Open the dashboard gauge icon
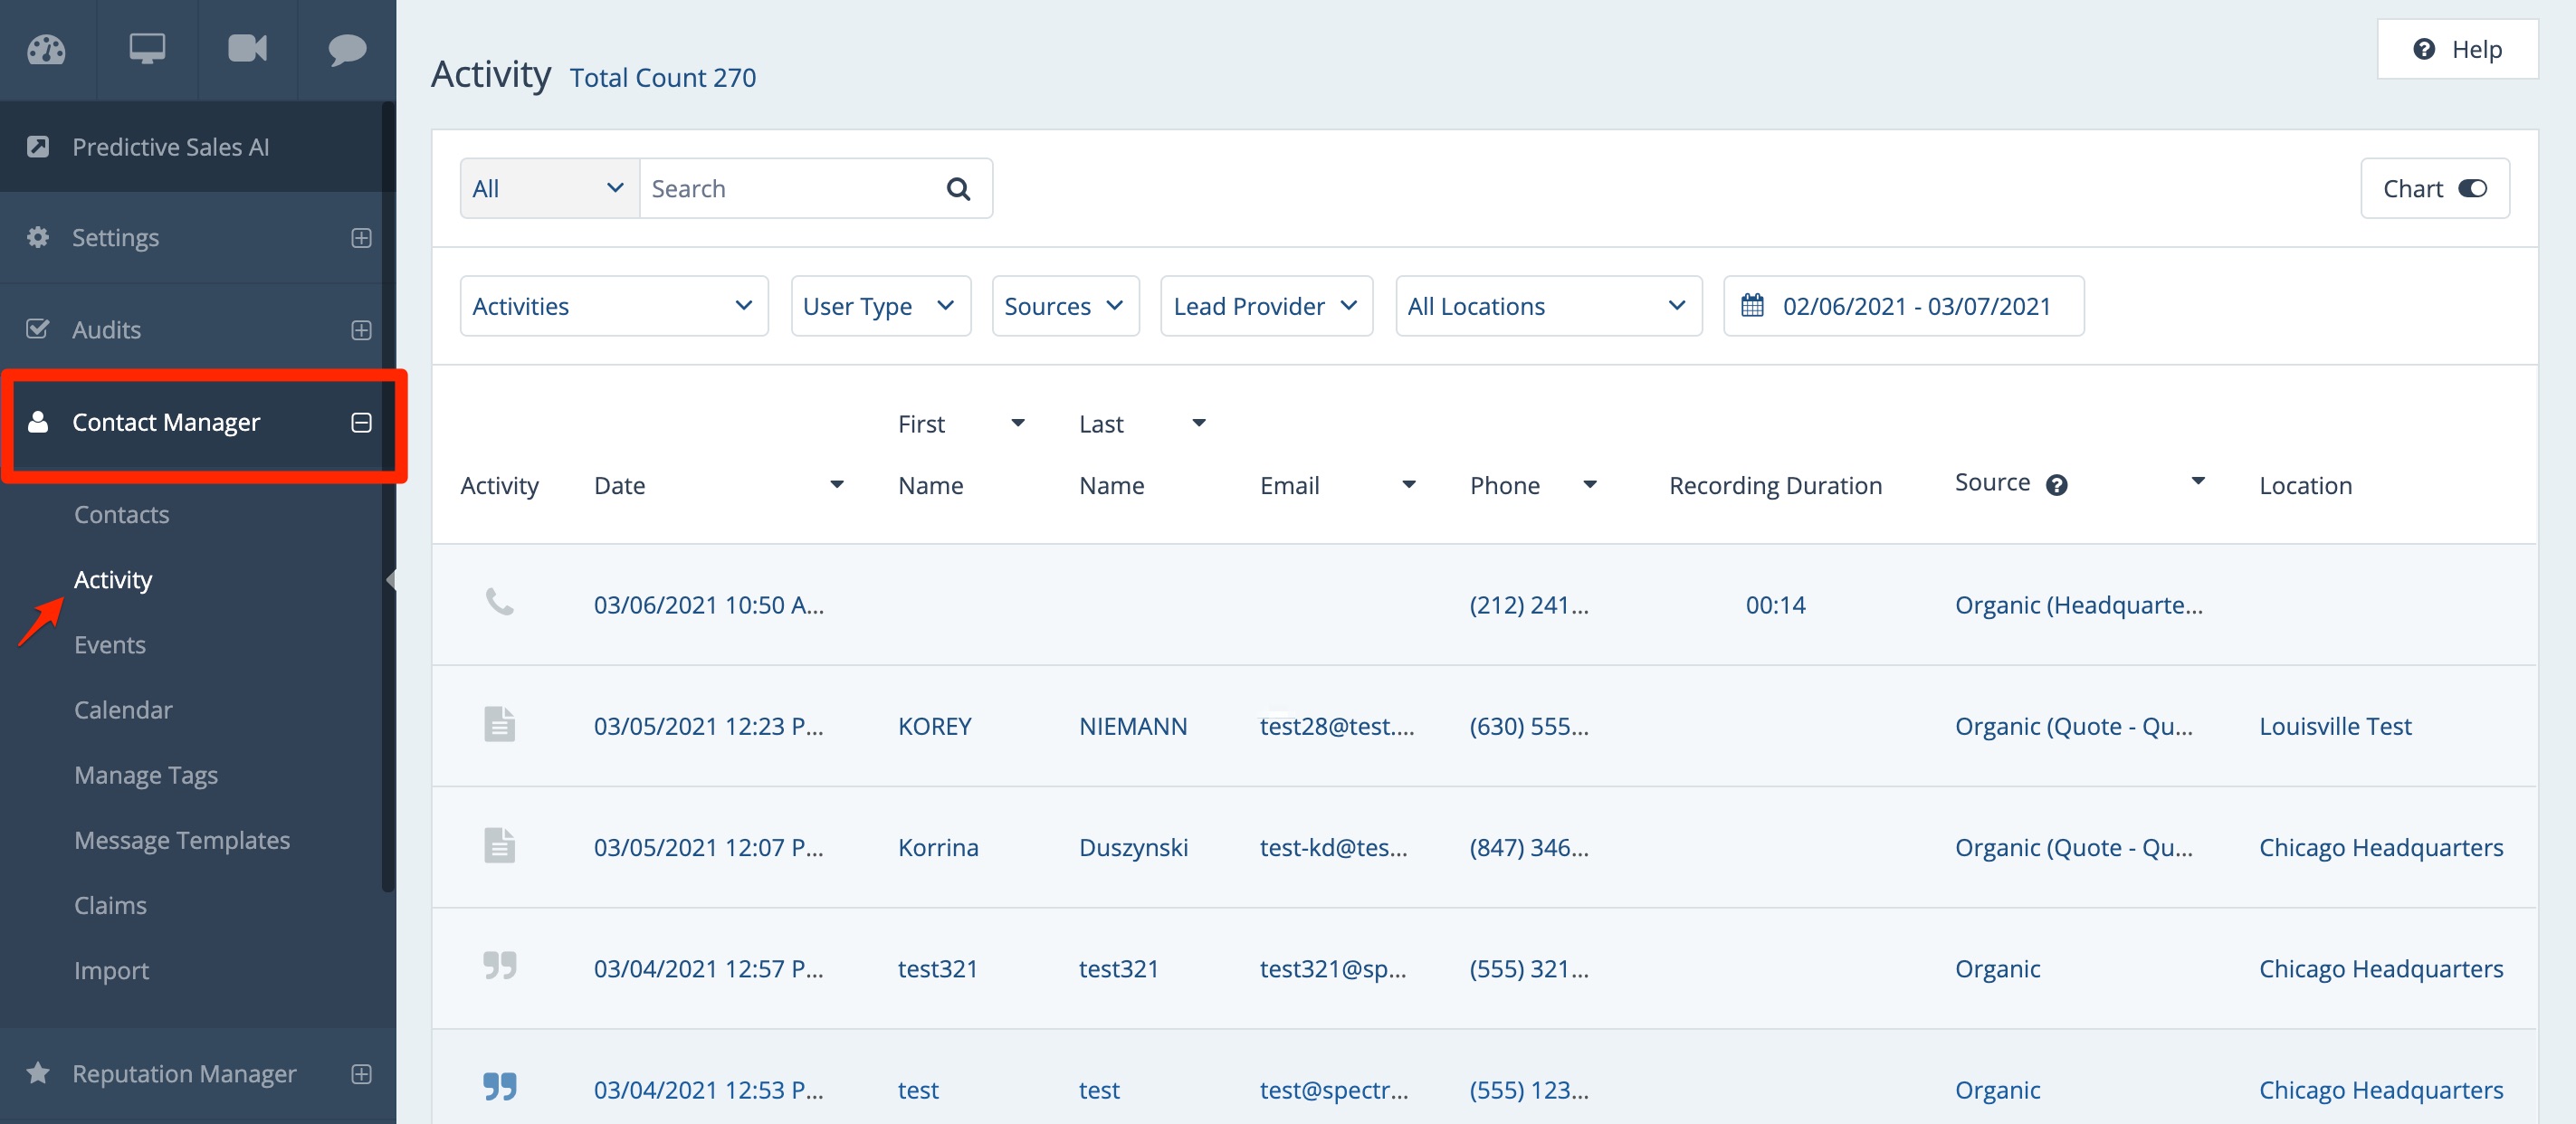Image resolution: width=2576 pixels, height=1124 pixels. pos(46,49)
